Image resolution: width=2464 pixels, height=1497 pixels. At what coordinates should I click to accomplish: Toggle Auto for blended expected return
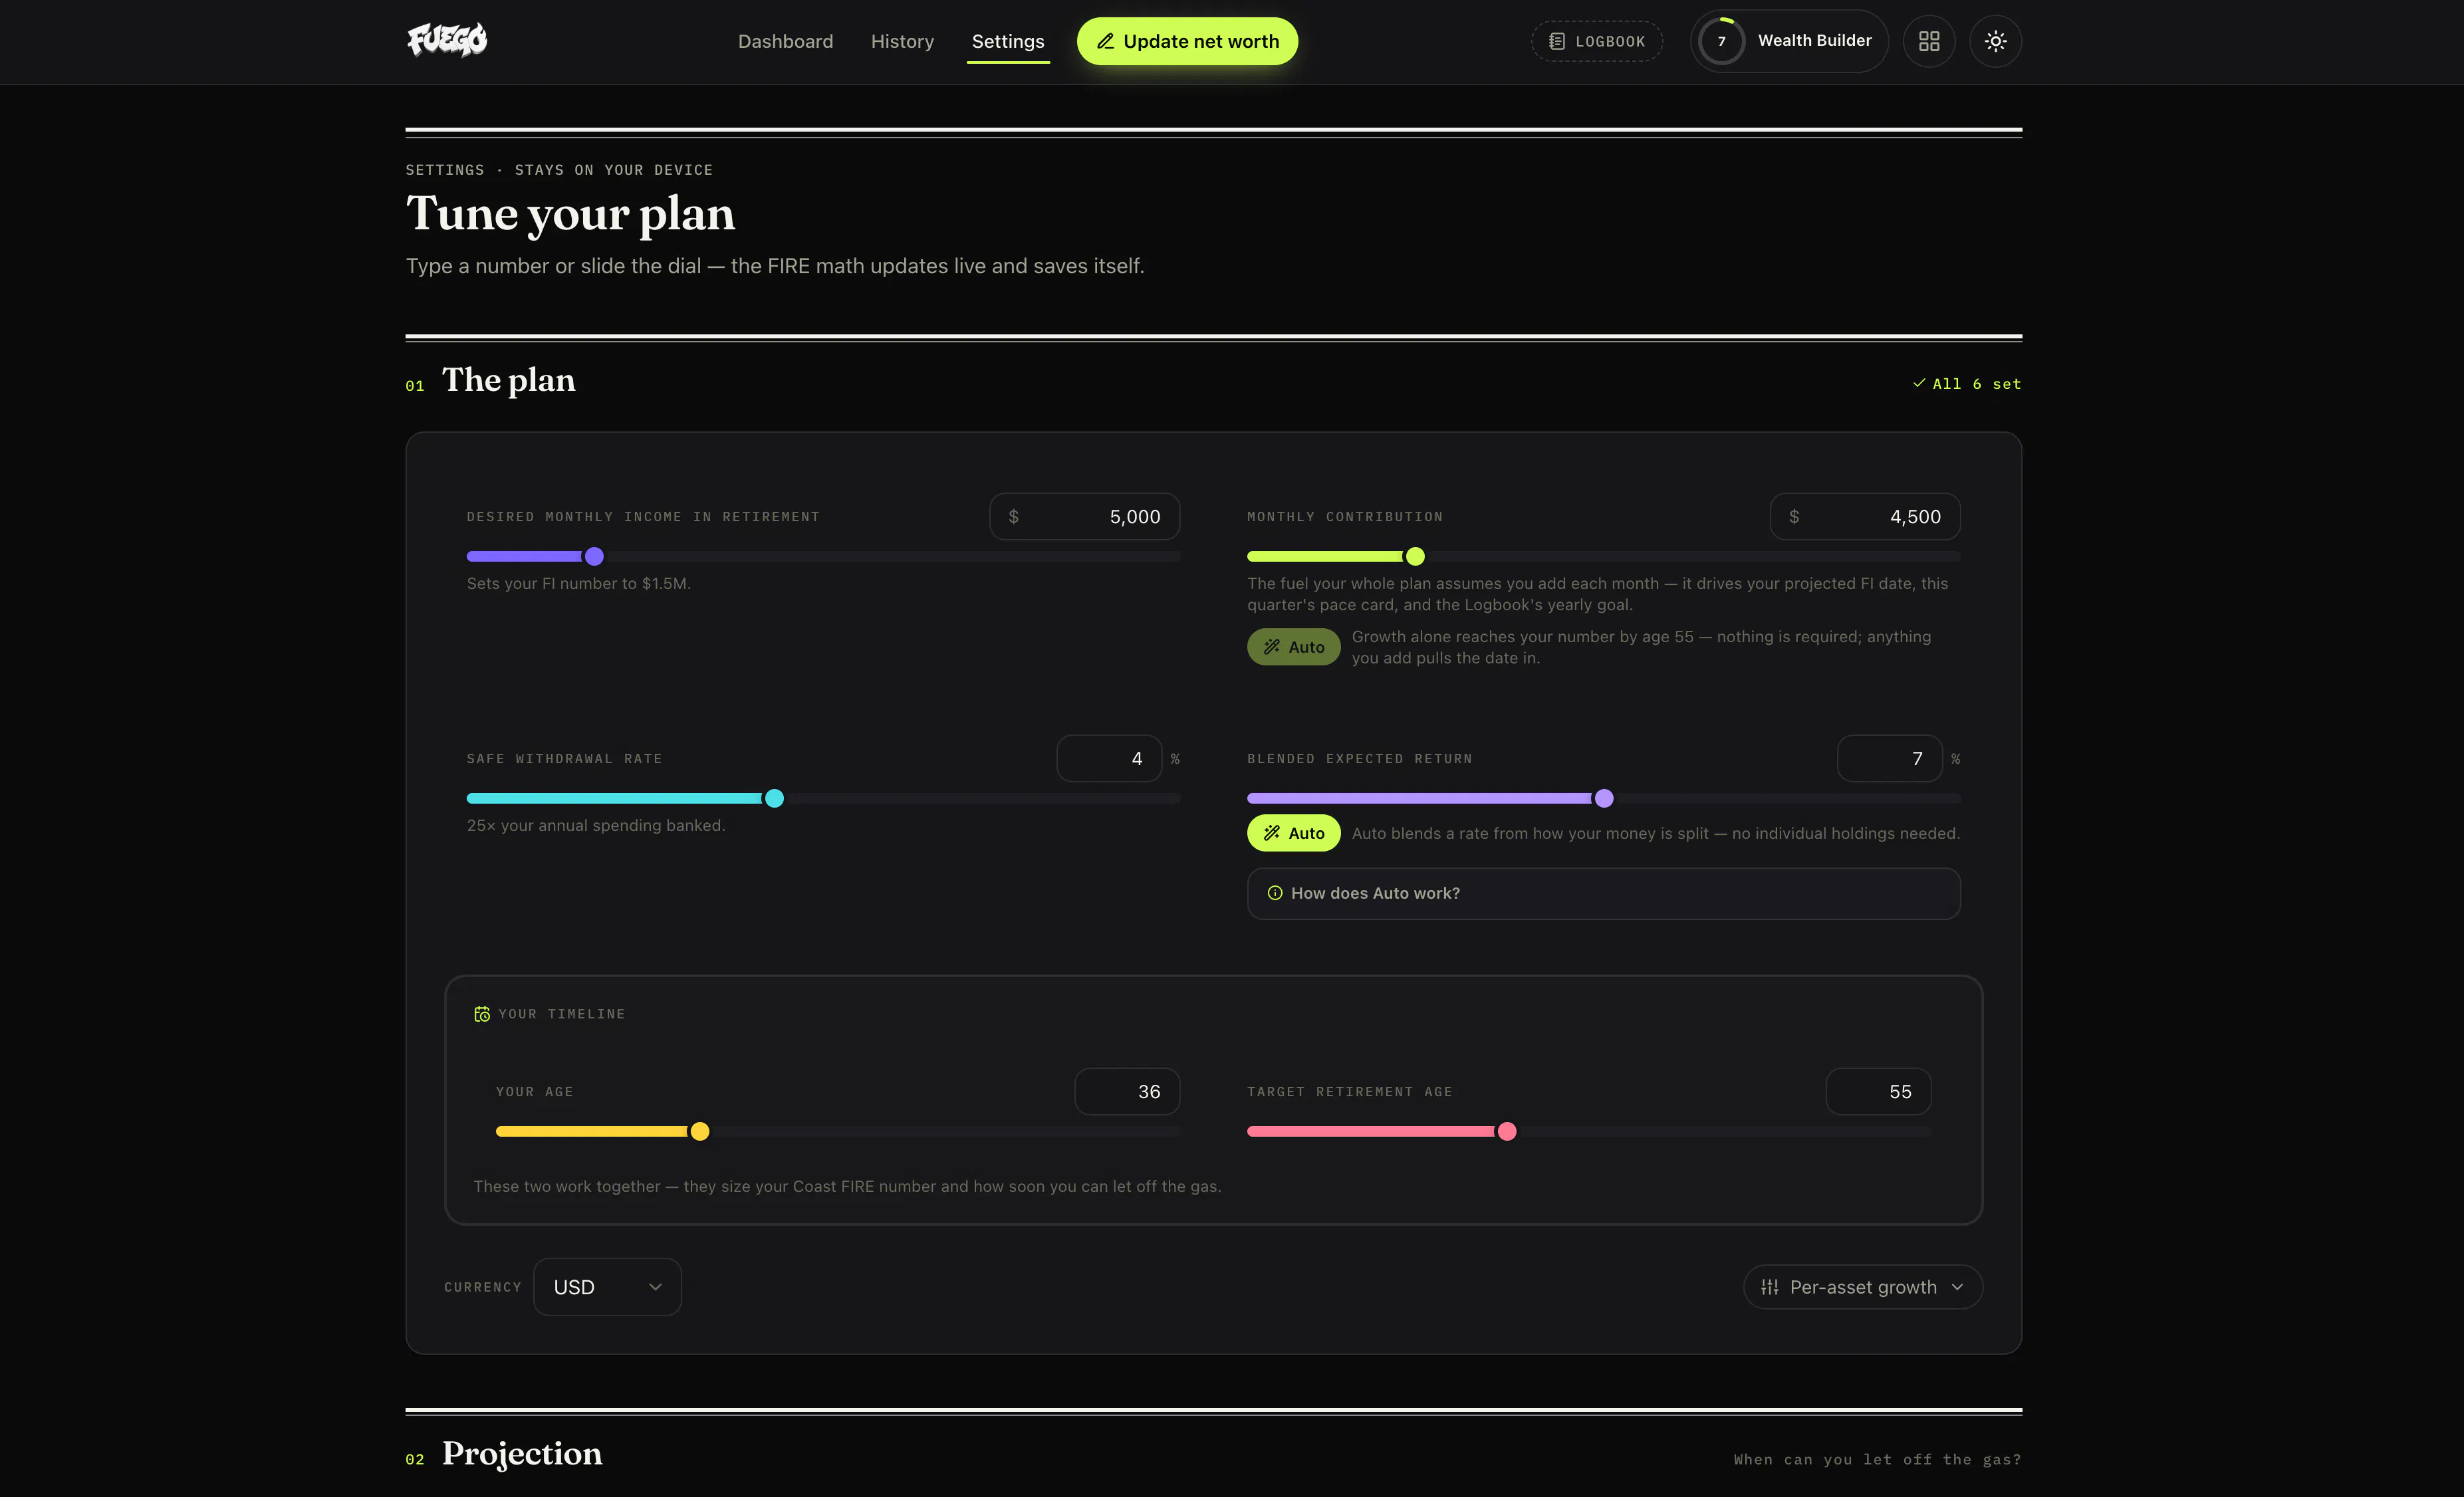tap(1293, 833)
